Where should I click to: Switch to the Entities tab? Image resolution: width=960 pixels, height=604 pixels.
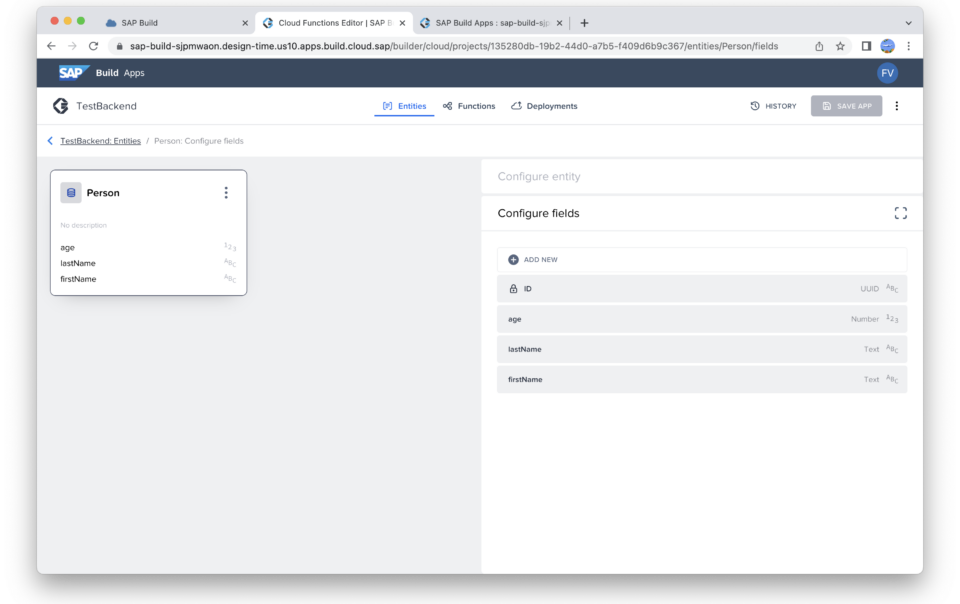pos(404,106)
